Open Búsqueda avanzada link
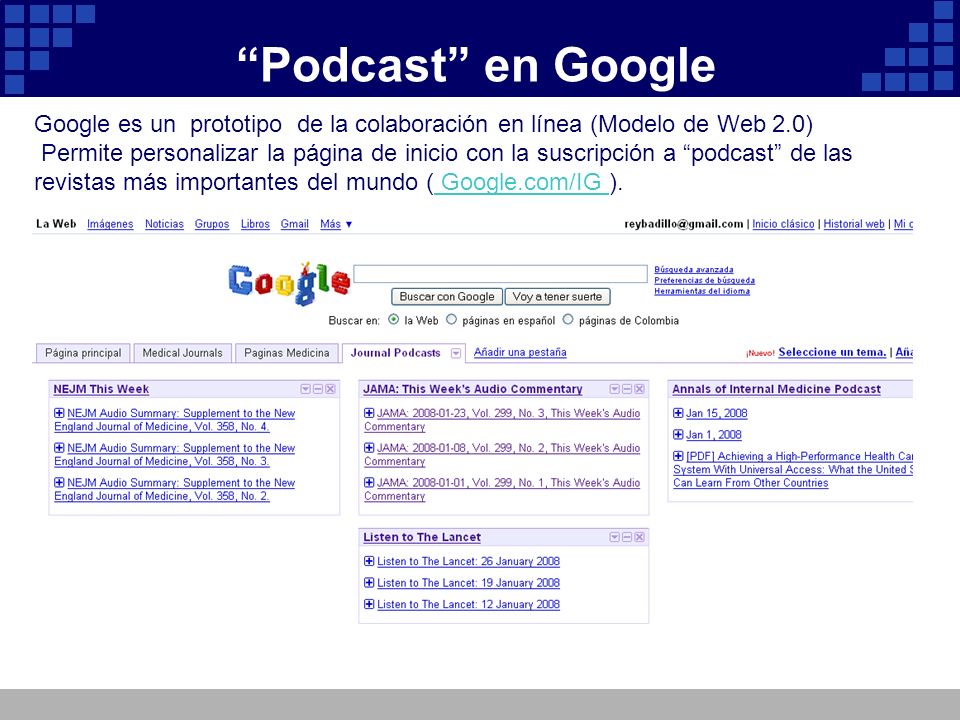 [694, 269]
